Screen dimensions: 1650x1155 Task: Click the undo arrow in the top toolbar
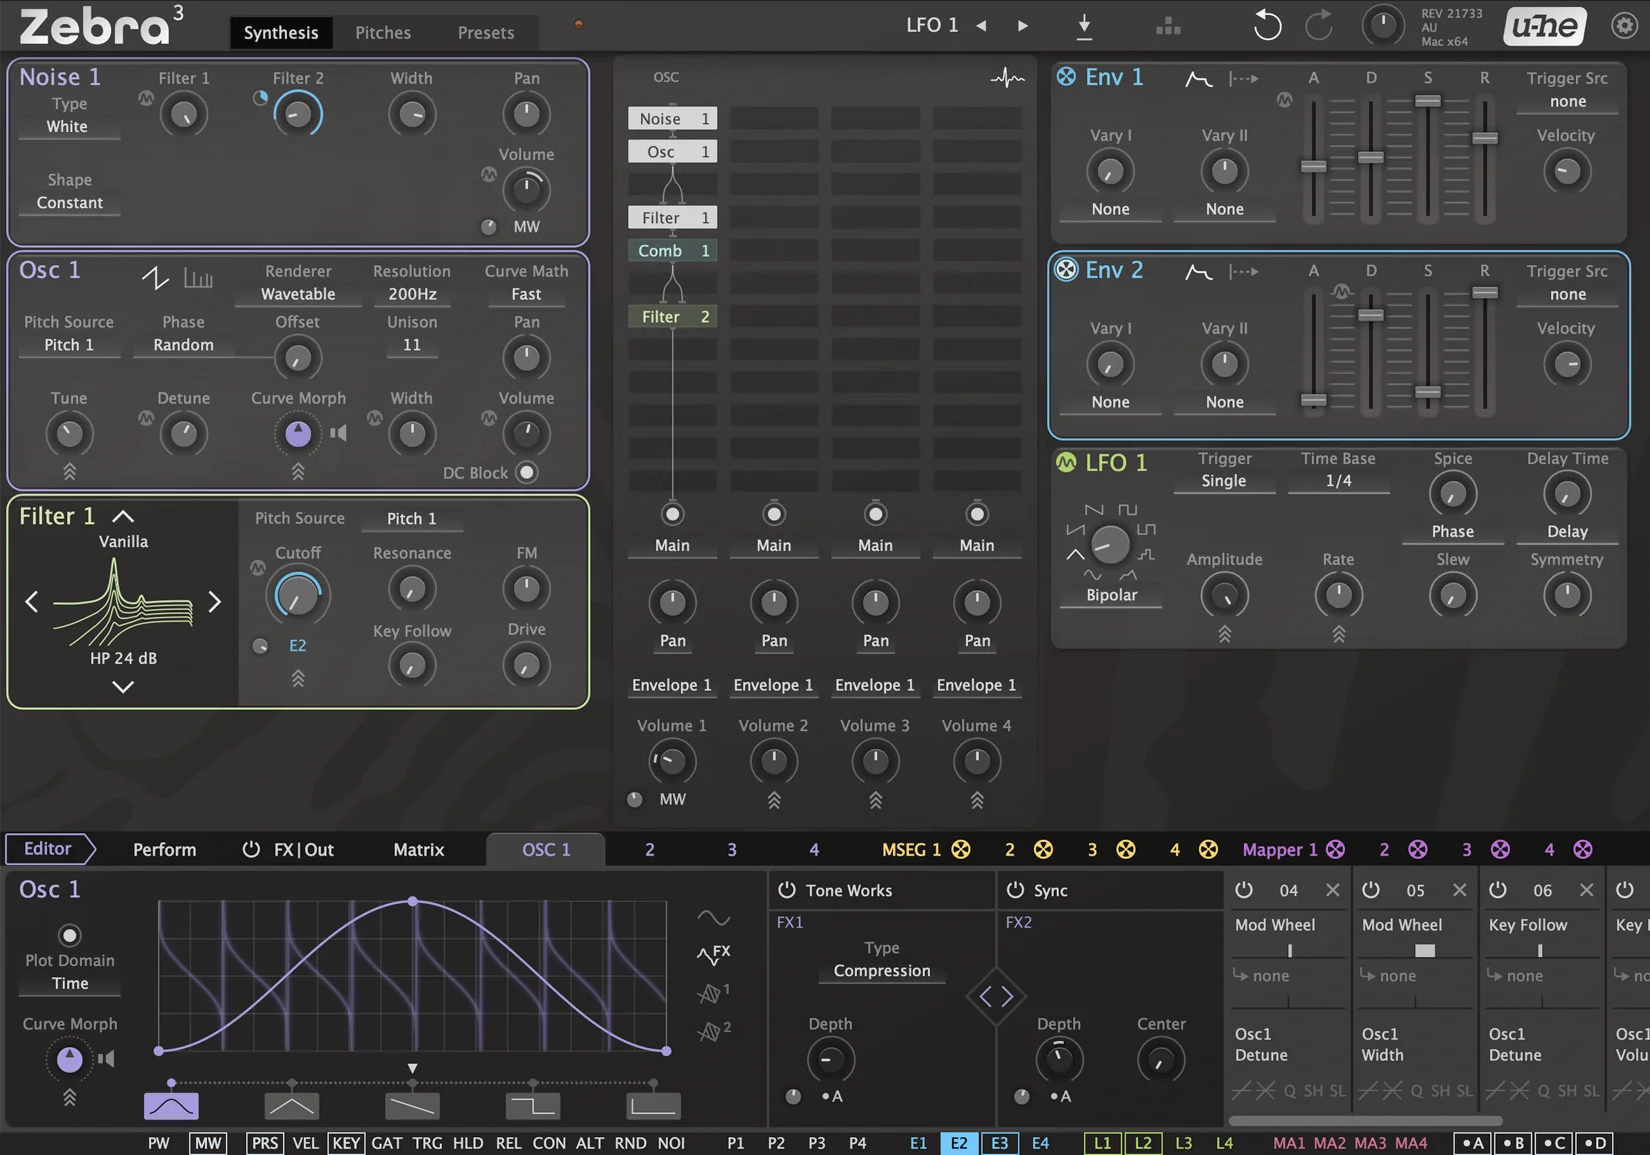(x=1266, y=25)
